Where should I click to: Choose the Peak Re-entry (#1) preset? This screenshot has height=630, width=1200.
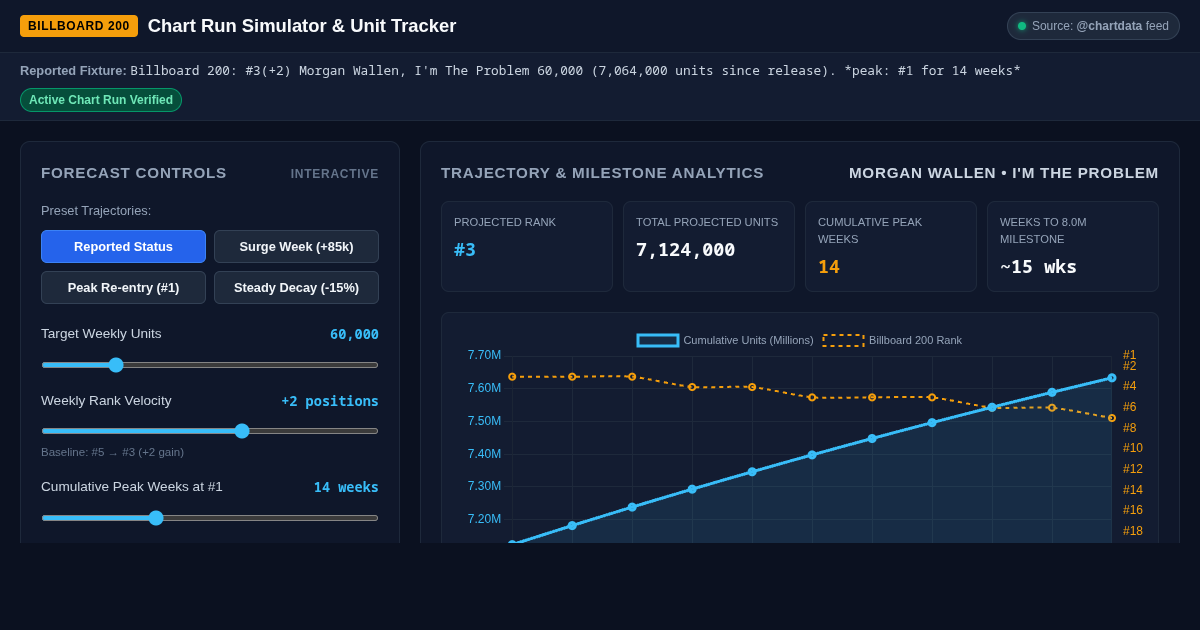[123, 288]
